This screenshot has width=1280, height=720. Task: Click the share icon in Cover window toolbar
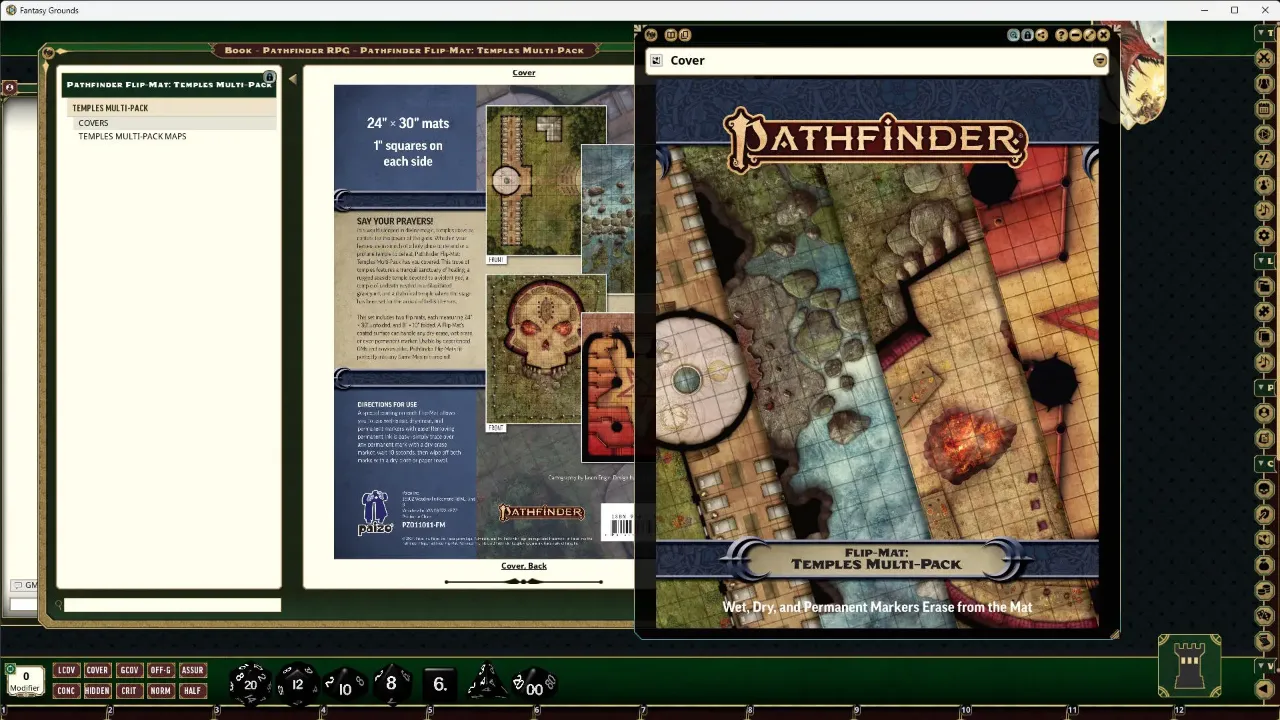[x=1041, y=35]
